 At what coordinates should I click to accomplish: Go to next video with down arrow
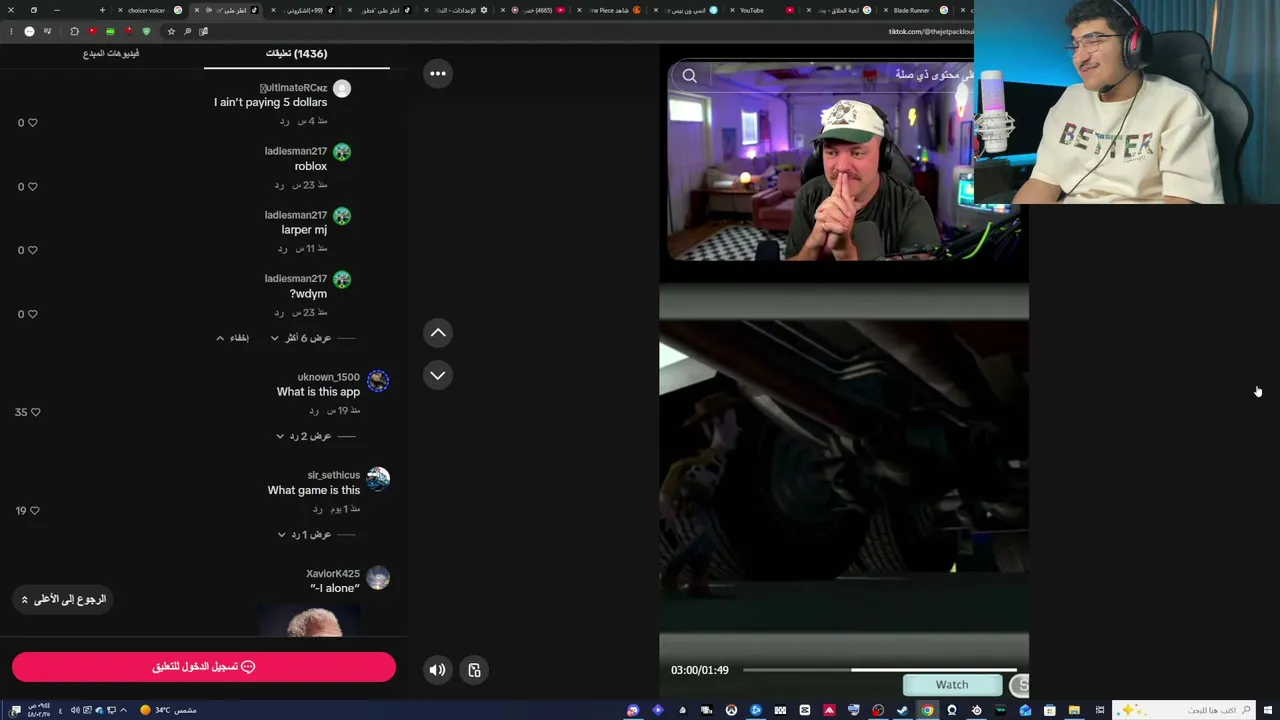point(438,375)
